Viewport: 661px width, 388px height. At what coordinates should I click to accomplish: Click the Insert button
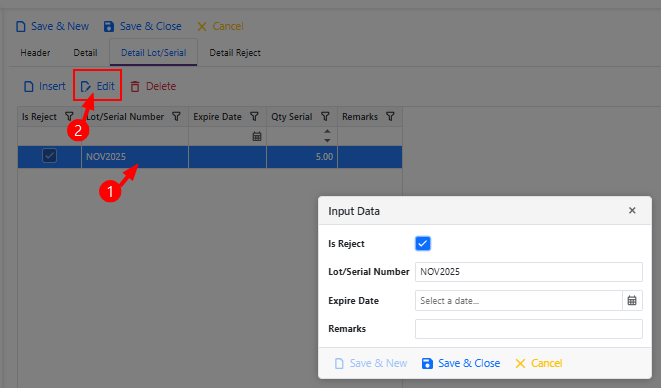45,86
